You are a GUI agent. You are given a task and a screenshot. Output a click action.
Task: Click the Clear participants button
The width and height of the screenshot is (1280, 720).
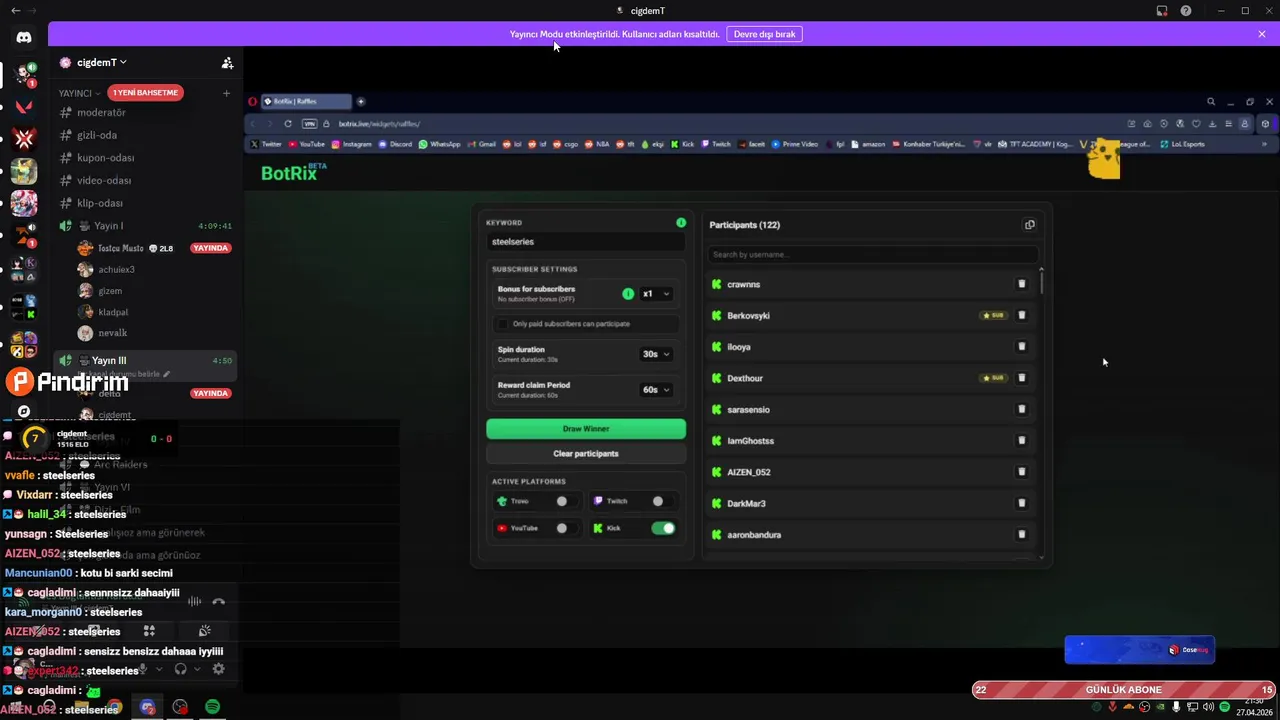pos(586,454)
